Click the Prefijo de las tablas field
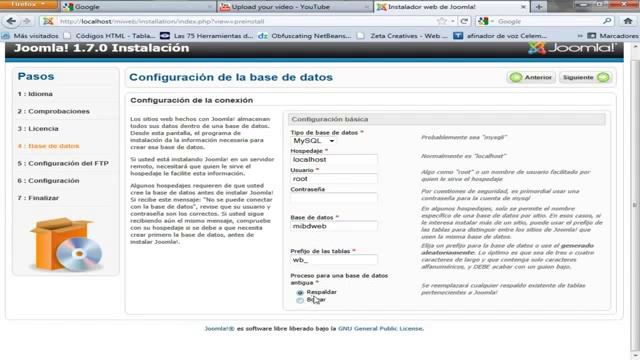The width and height of the screenshot is (640, 360). point(334,260)
